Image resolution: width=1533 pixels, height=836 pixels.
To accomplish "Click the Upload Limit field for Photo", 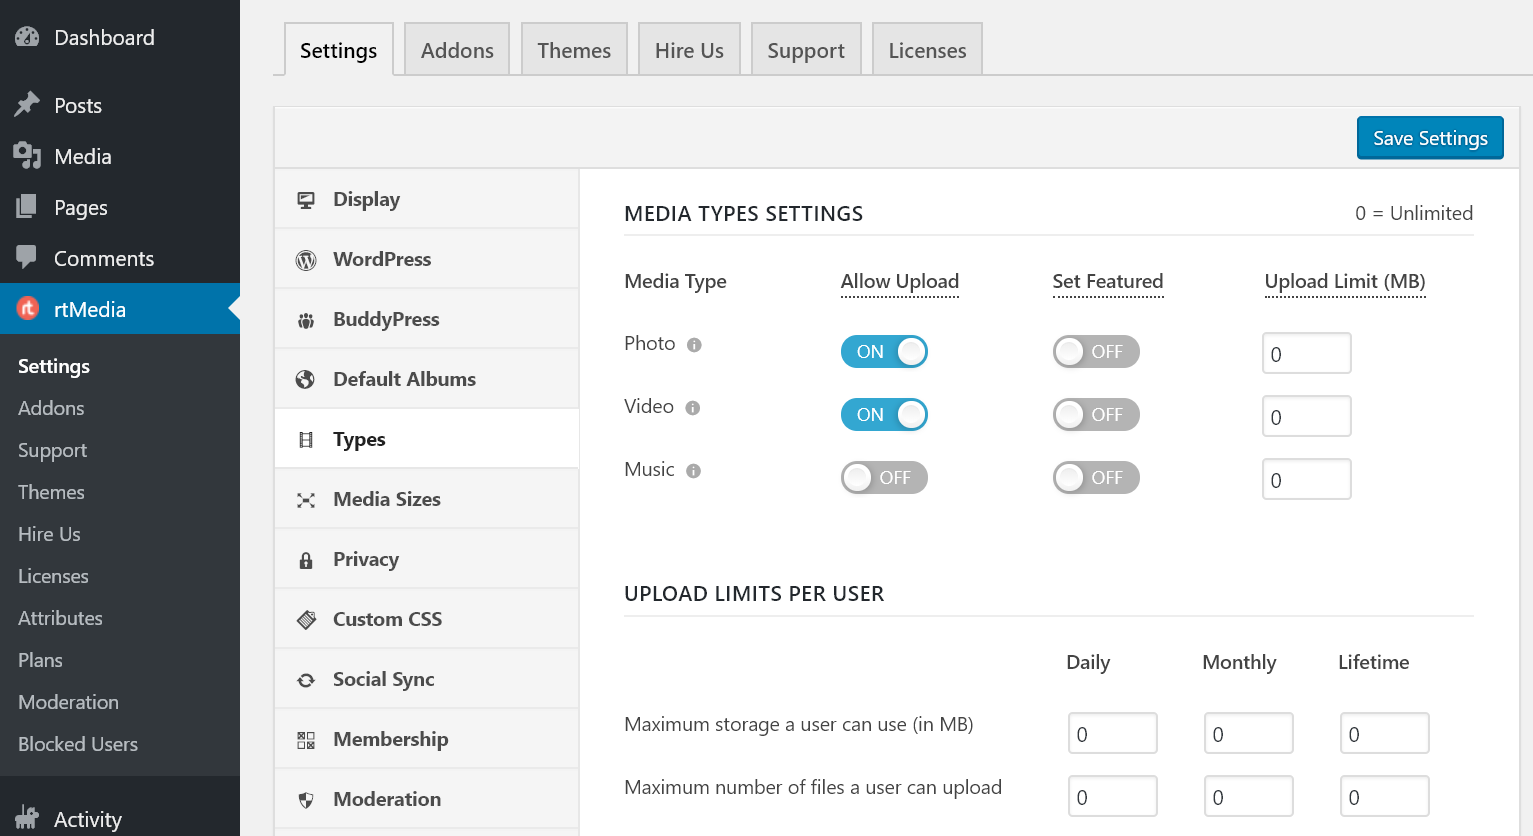I will click(1306, 352).
